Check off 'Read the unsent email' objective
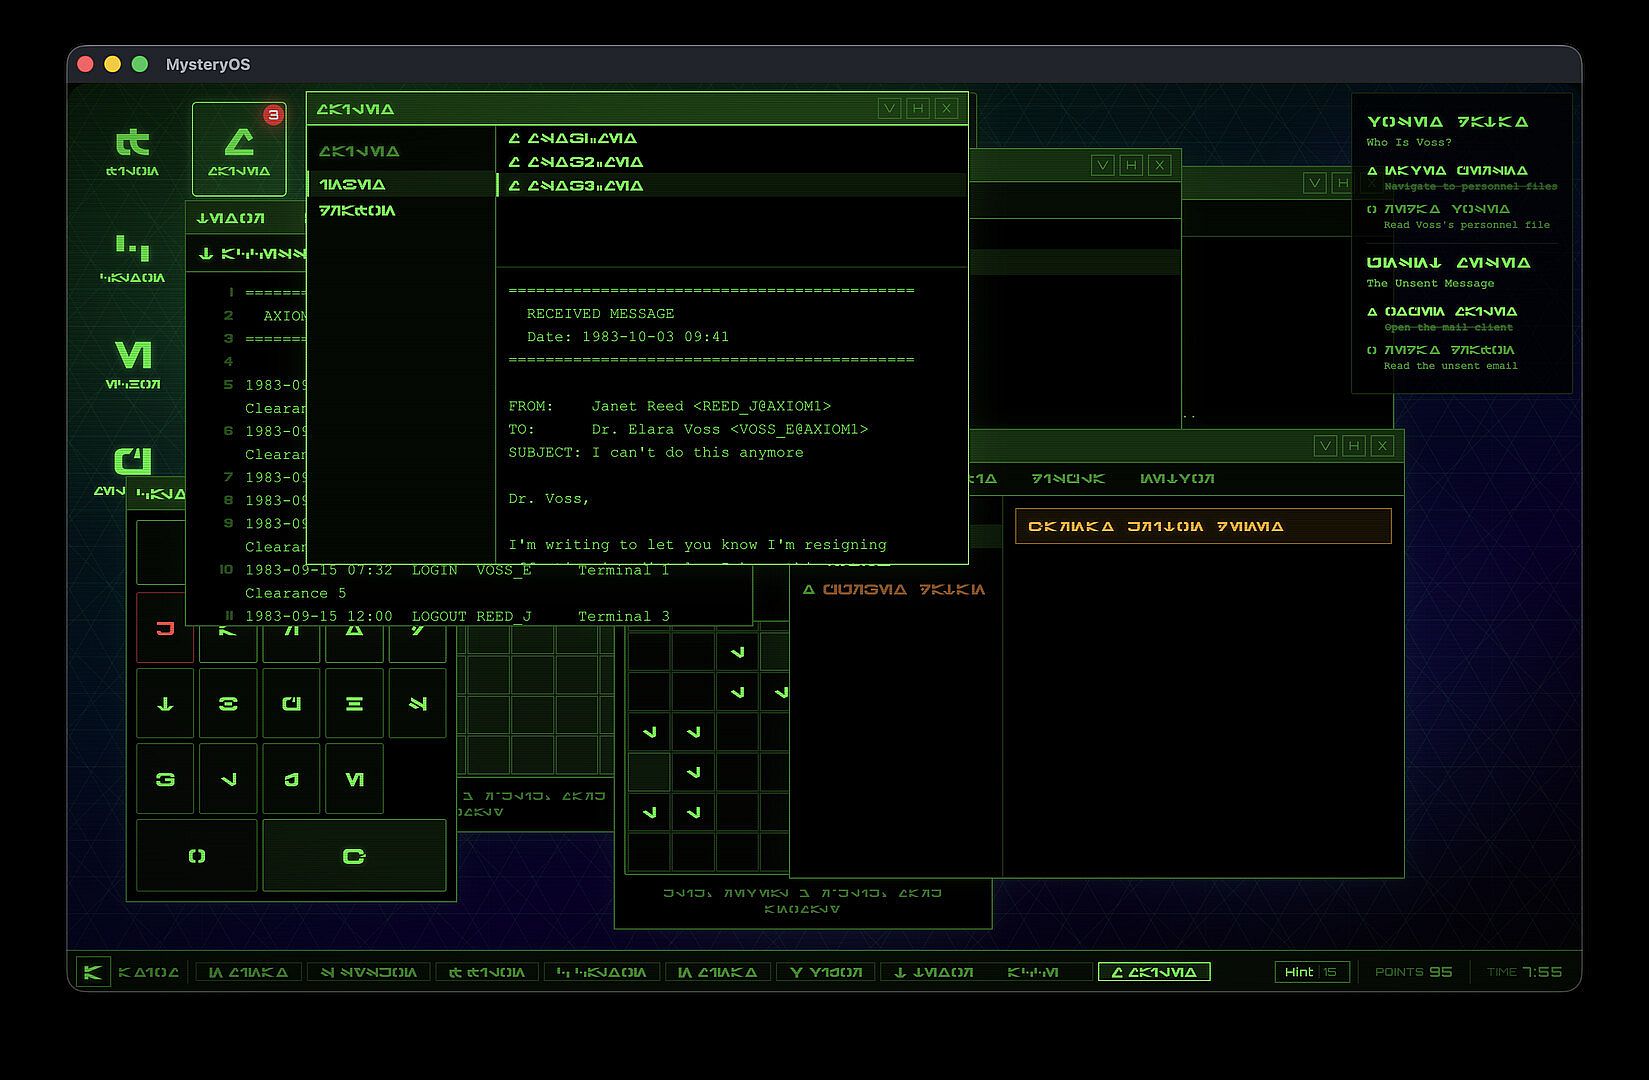1649x1080 pixels. pos(1372,351)
